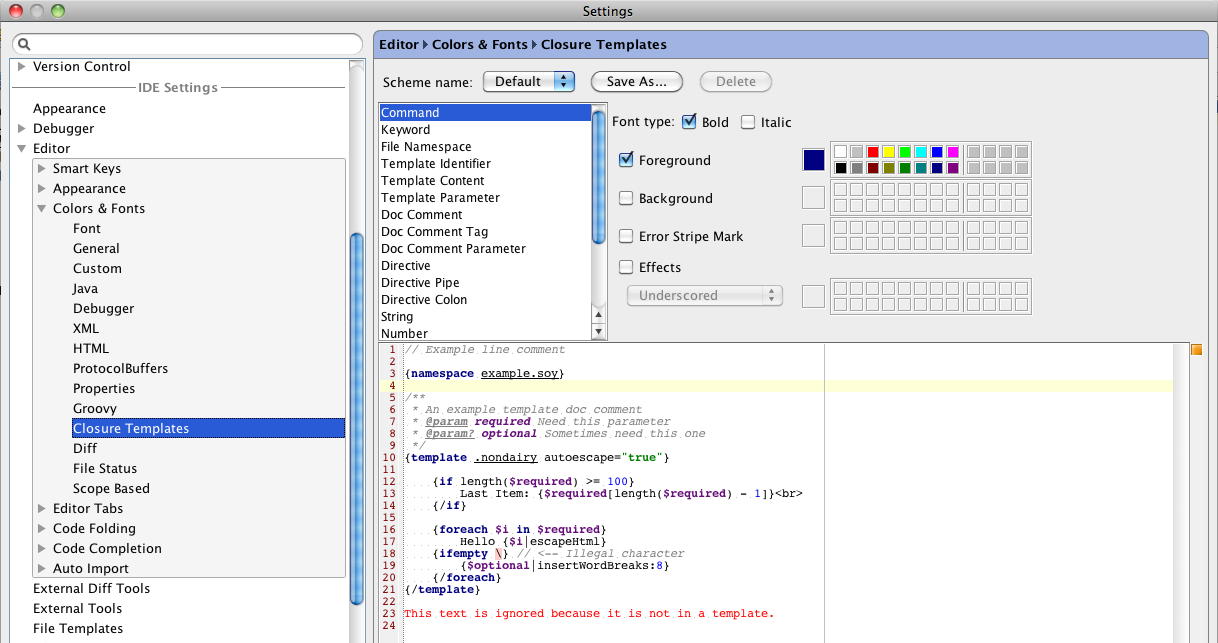1218x643 pixels.
Task: Expand the Smart Keys node
Action: coord(42,169)
